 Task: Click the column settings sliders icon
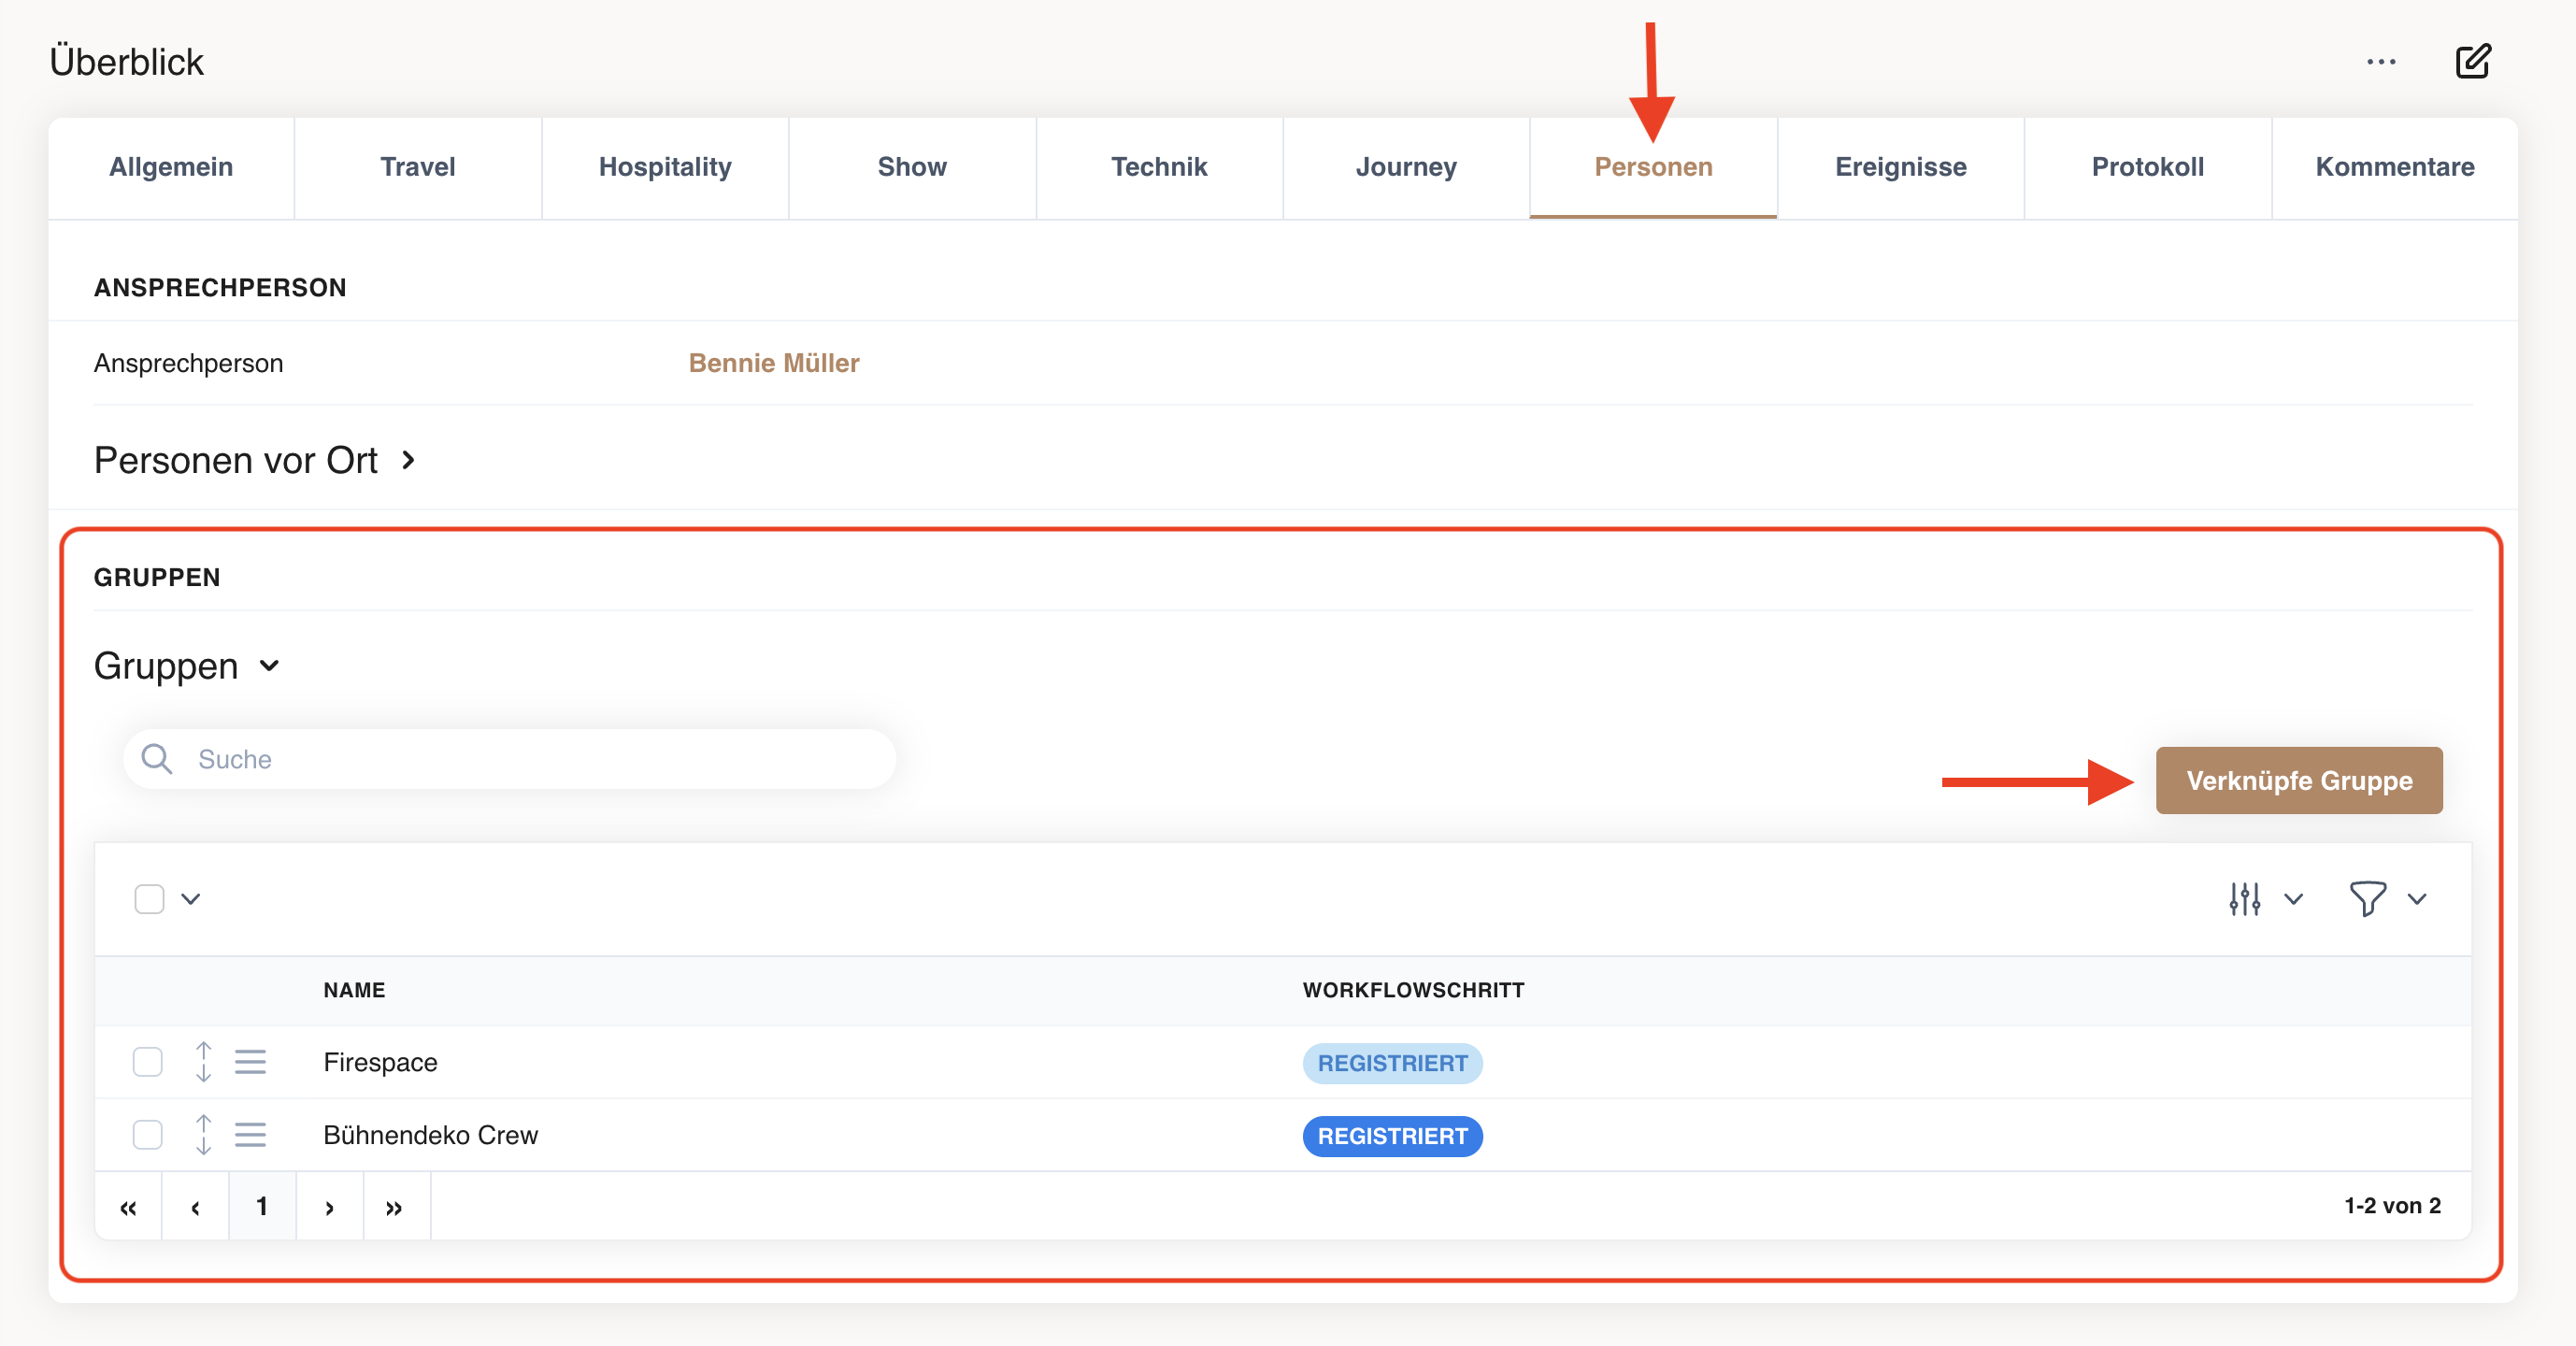[2244, 899]
